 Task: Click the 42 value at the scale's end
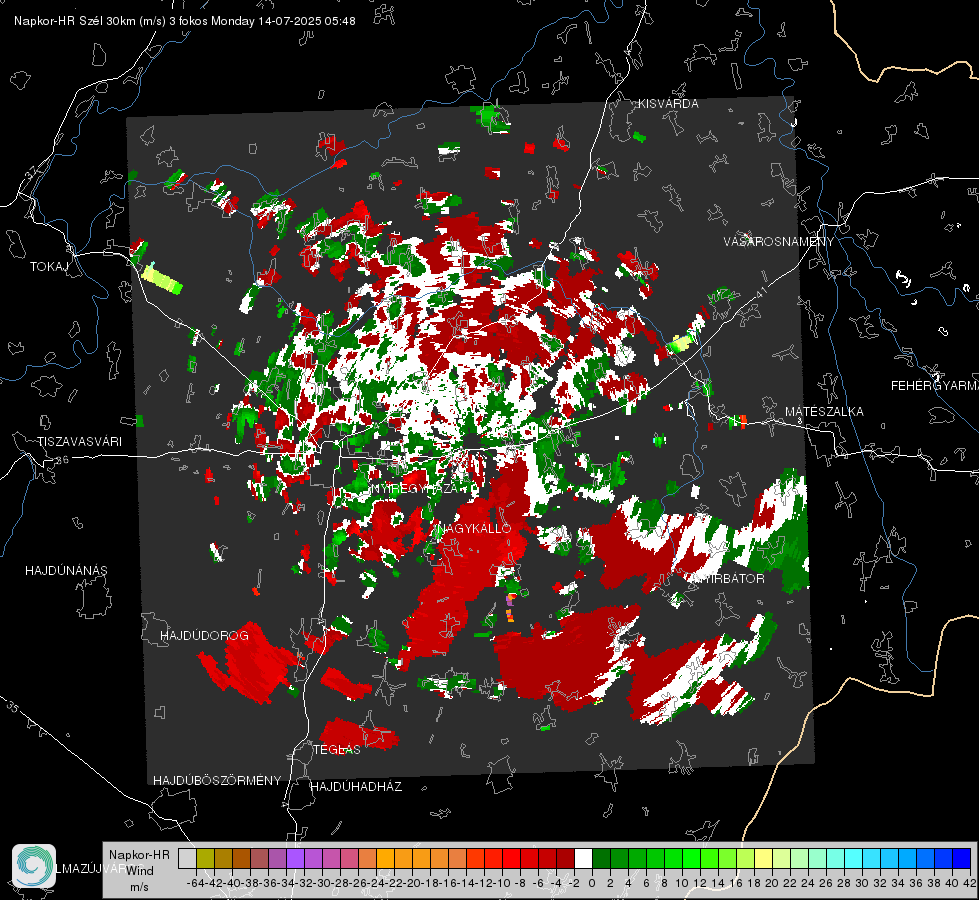969,883
